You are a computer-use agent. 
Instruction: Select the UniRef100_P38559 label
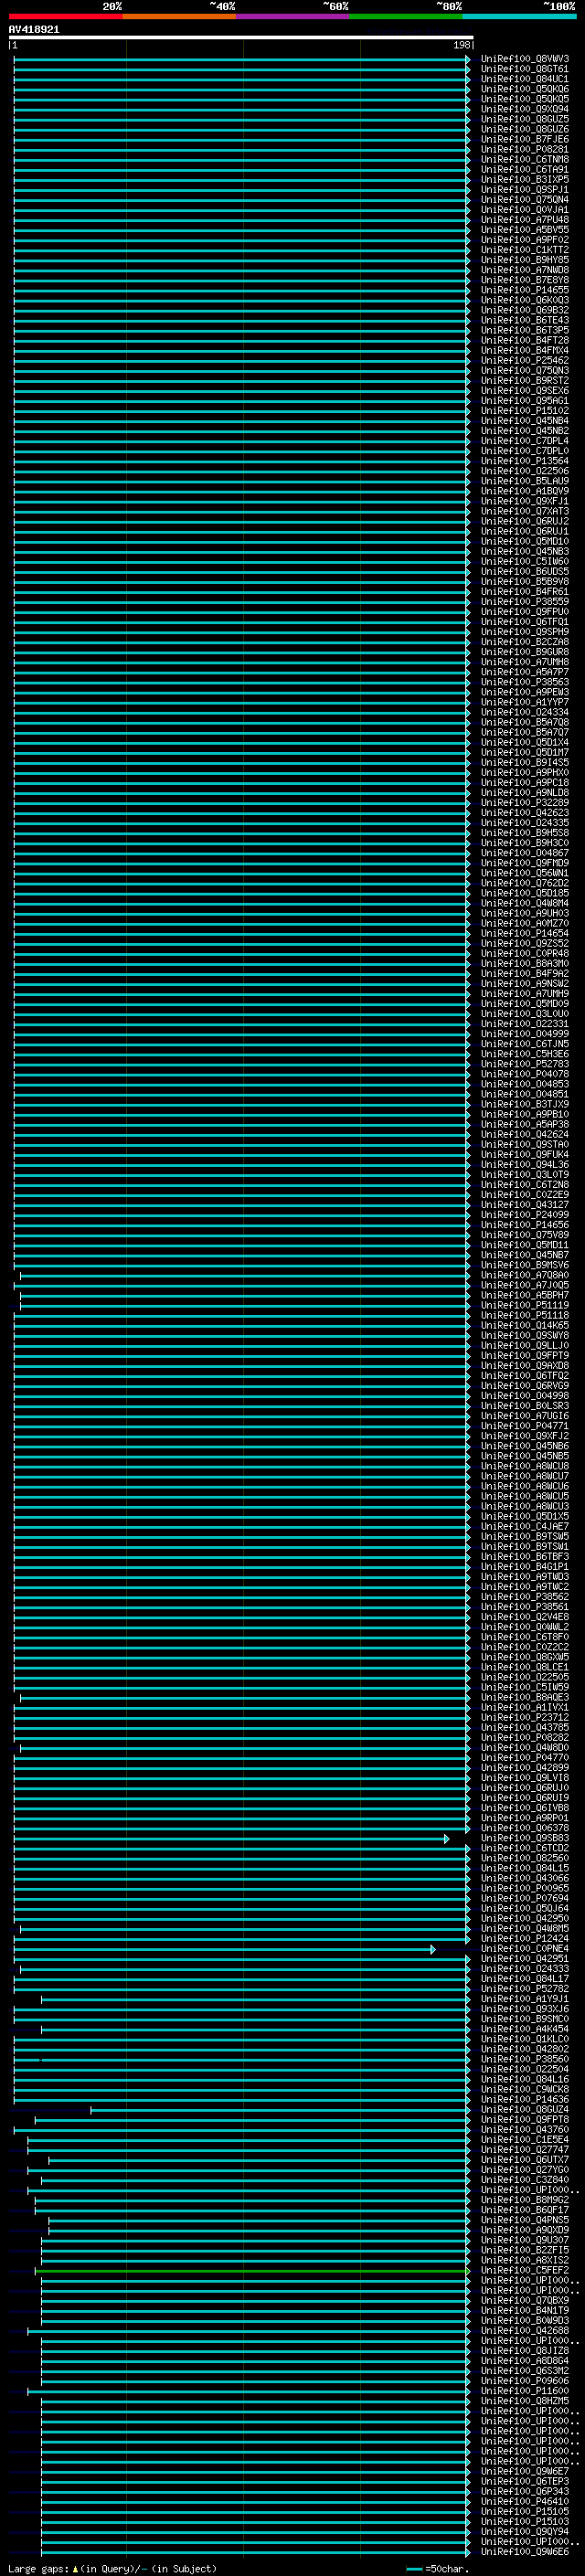tap(525, 601)
